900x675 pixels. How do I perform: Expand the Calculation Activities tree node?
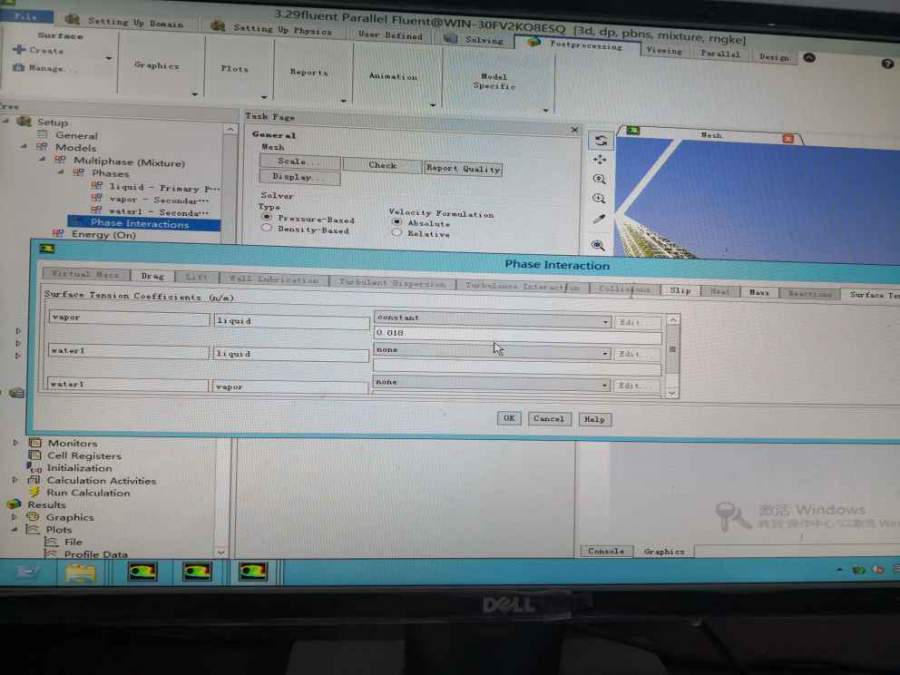pyautogui.click(x=15, y=479)
